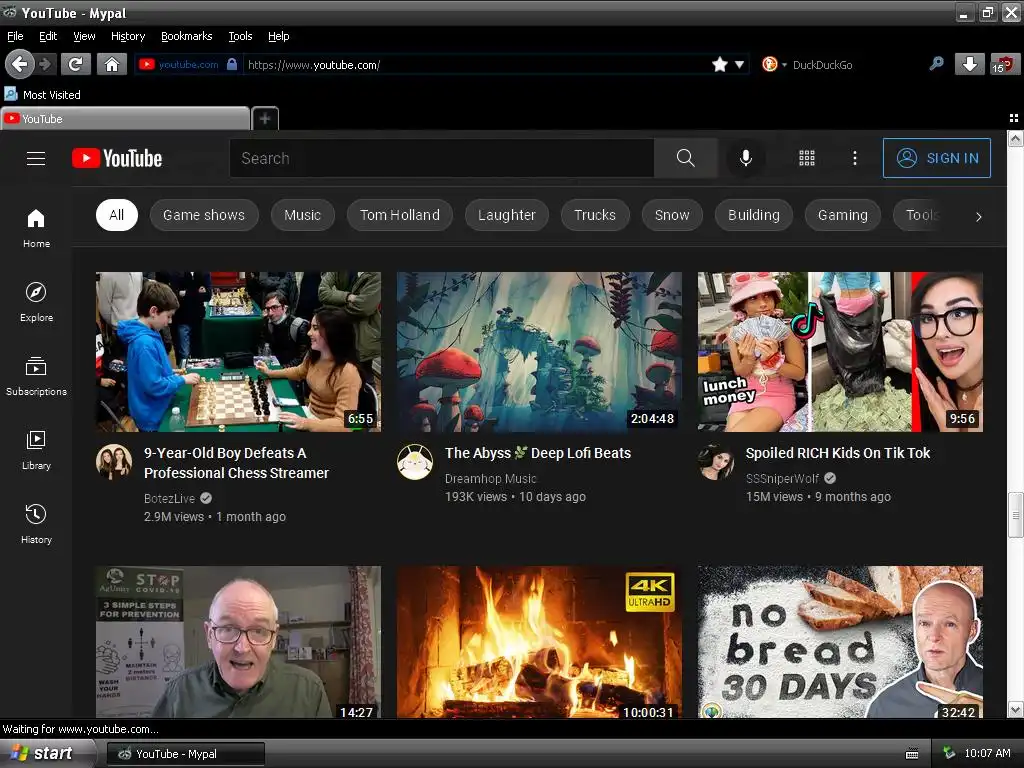Click the browser Forward arrow
The width and height of the screenshot is (1024, 768).
coord(45,64)
